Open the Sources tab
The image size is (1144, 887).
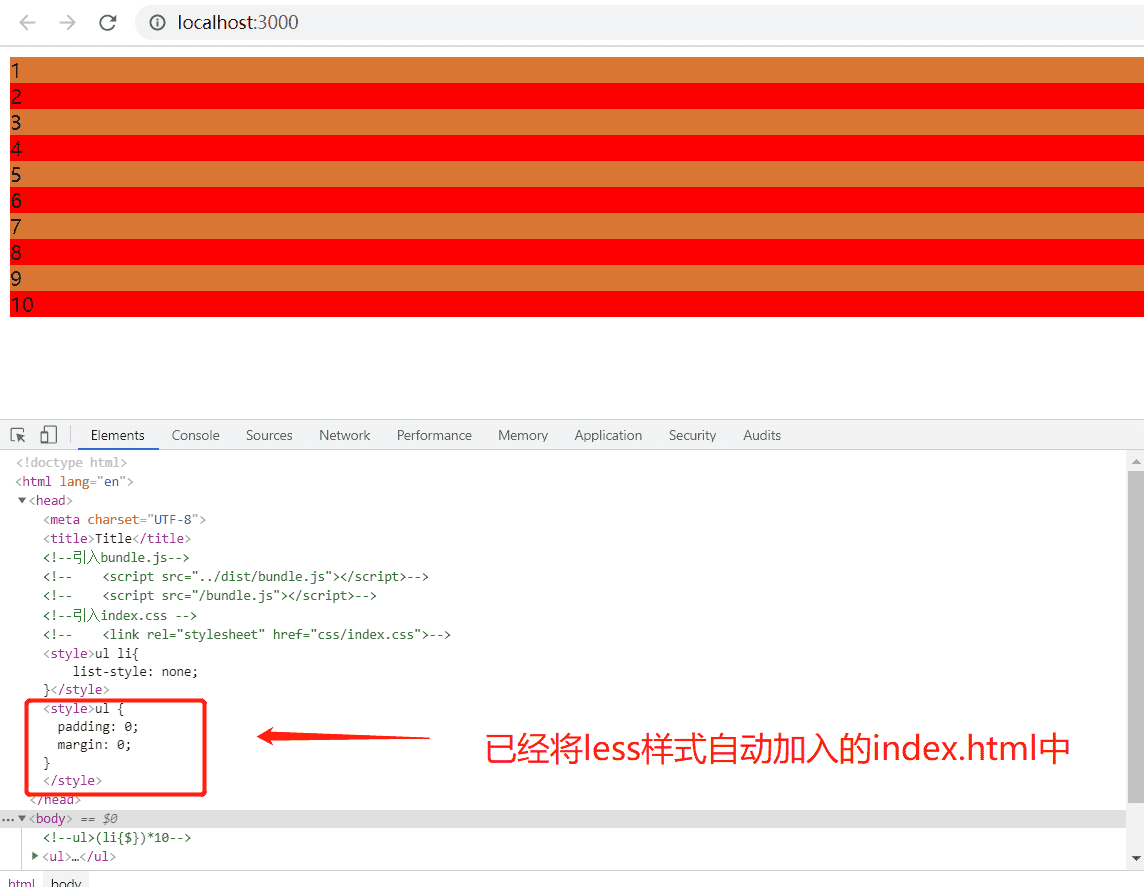coord(269,435)
